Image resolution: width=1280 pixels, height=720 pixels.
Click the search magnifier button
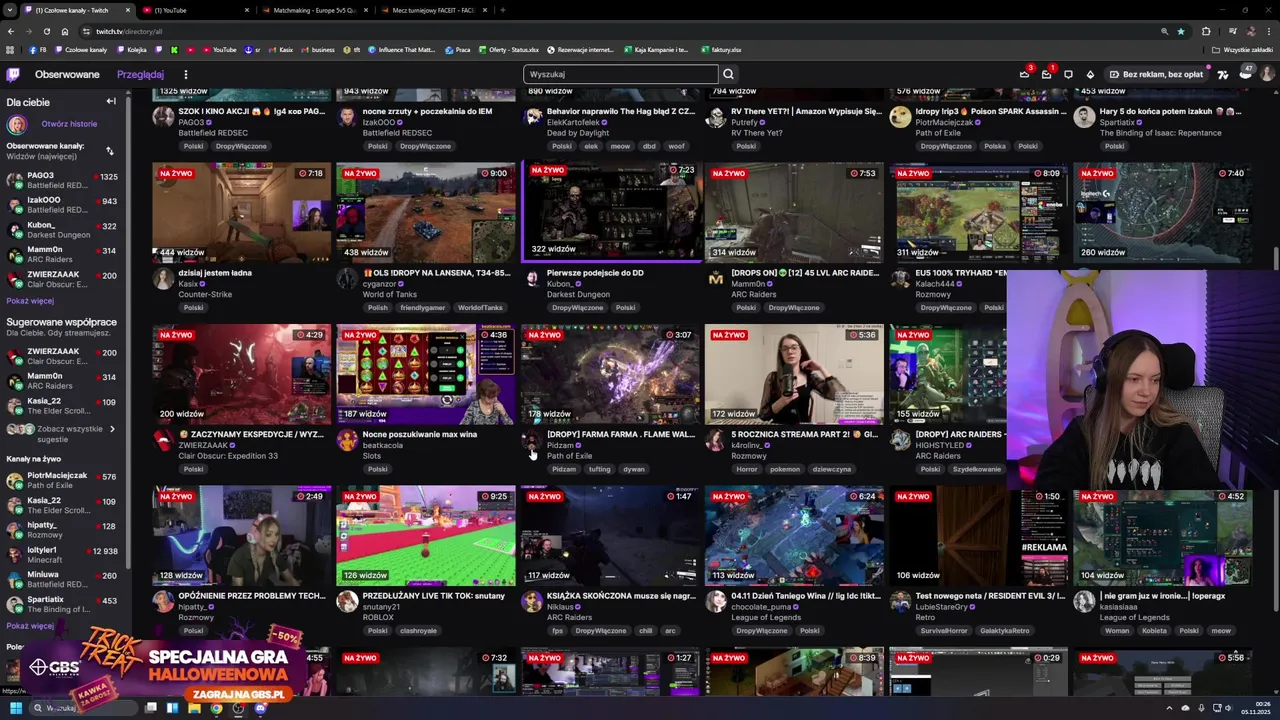[728, 74]
